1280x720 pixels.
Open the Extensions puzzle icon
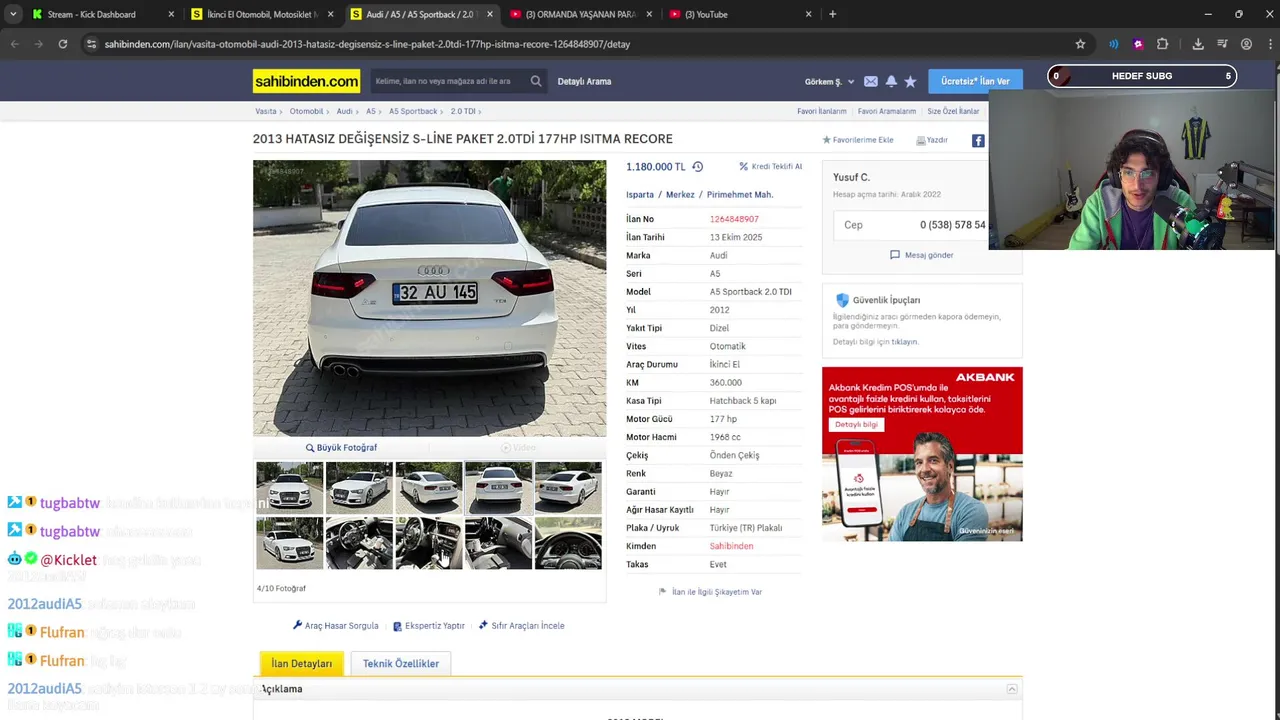1162,44
